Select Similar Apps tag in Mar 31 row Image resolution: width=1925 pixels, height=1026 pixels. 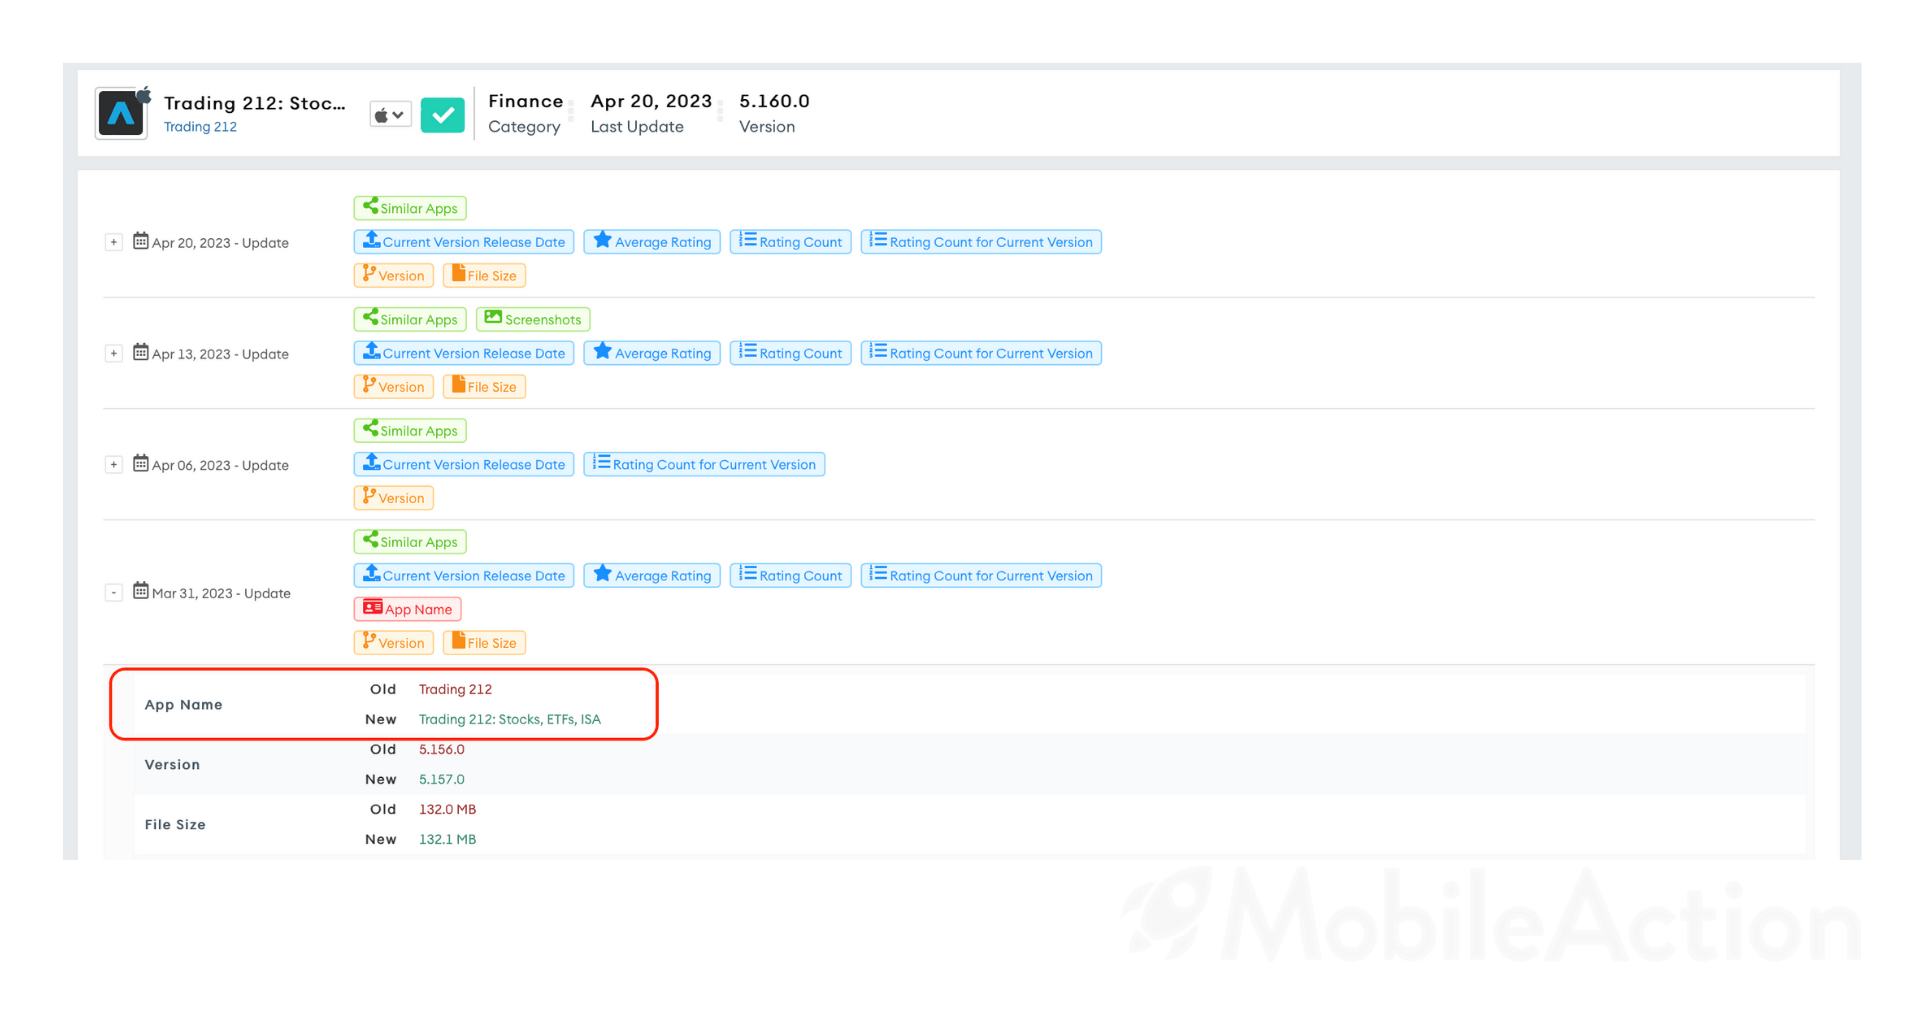(410, 541)
